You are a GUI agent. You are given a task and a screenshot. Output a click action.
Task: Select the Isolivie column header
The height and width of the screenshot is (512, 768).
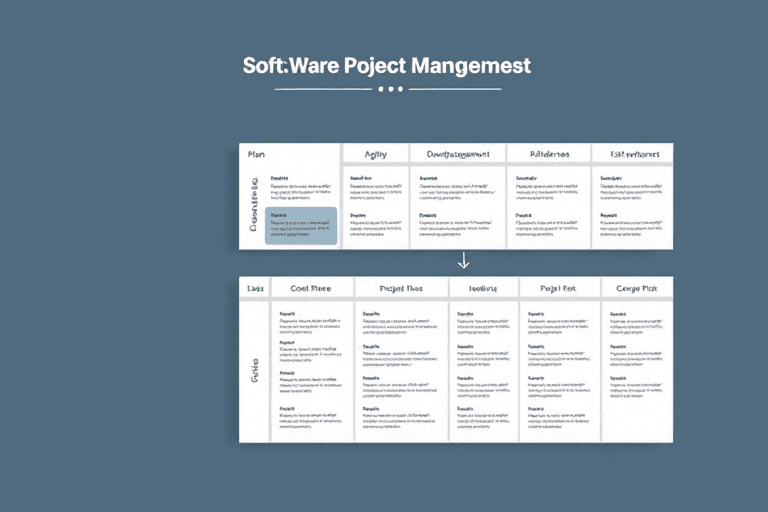(x=484, y=288)
